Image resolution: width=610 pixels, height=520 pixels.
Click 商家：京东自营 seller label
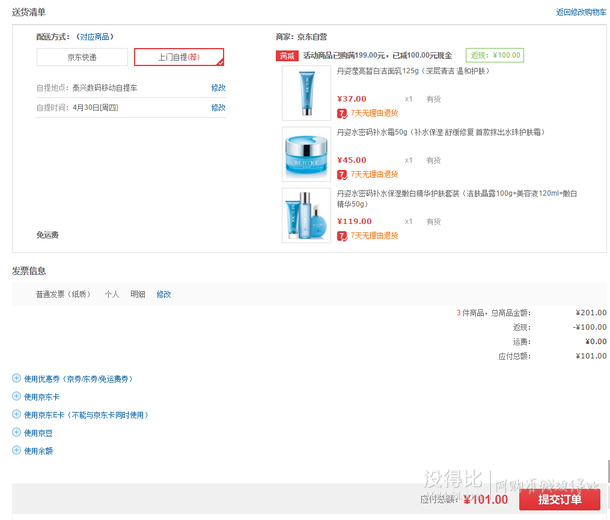301,37
